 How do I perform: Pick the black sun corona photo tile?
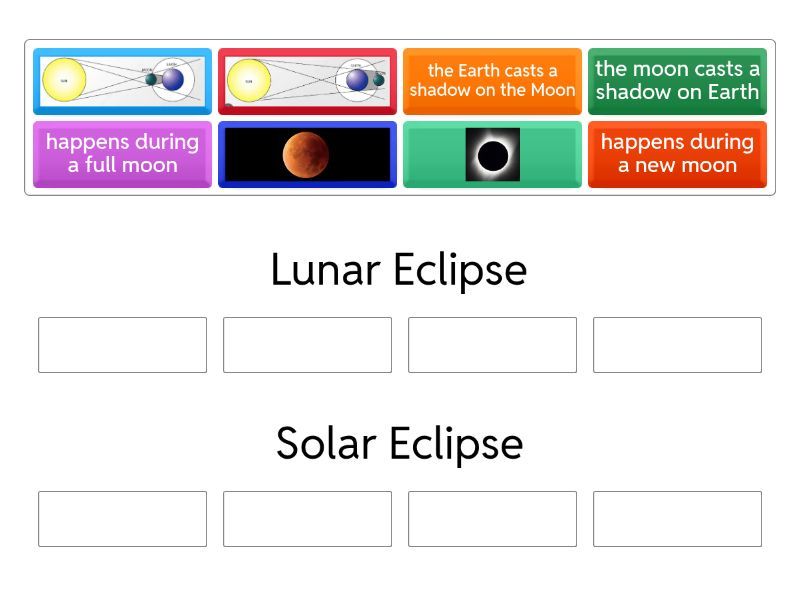tap(492, 154)
